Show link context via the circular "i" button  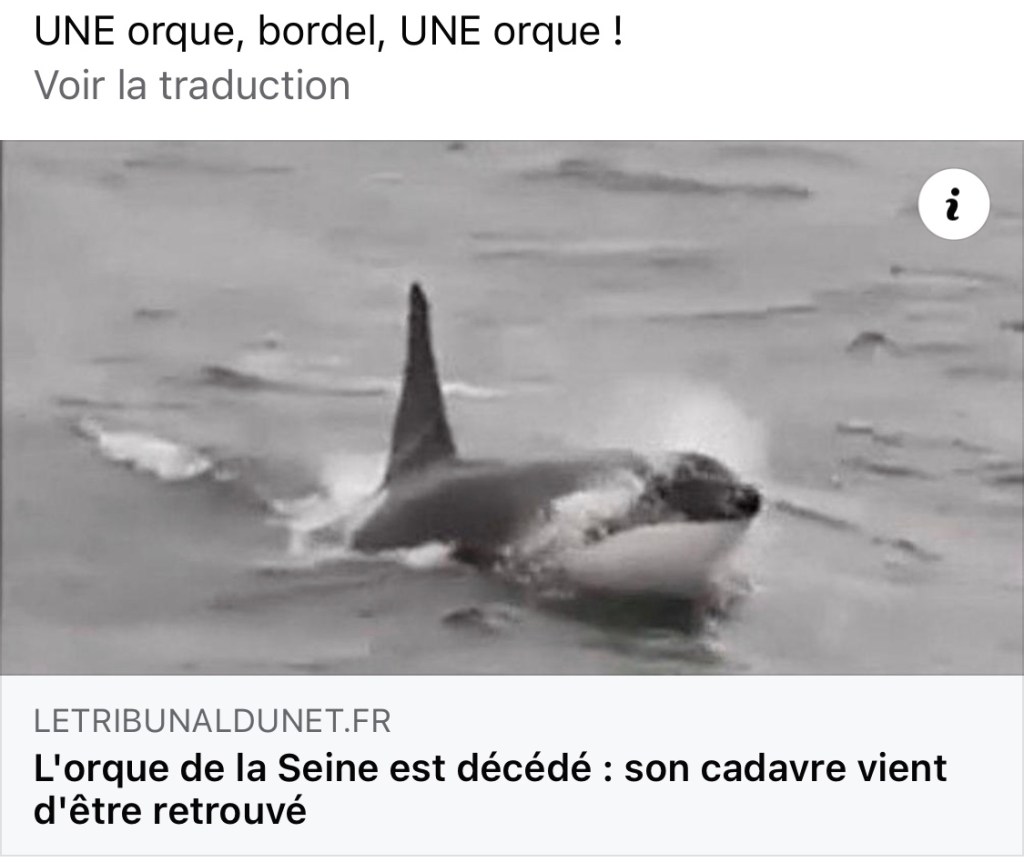tap(953, 204)
